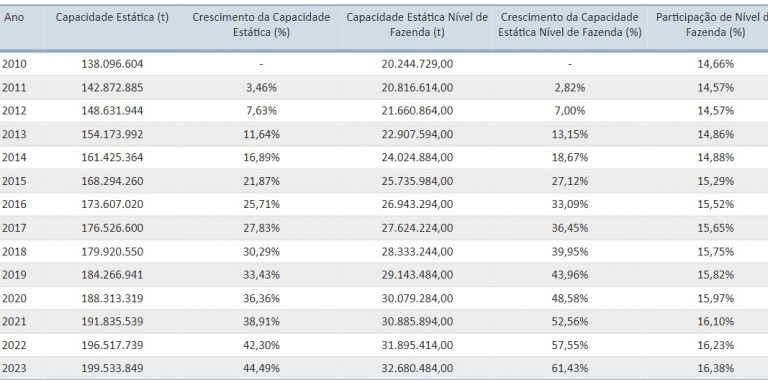
Task: Click Participação de Nível de Fazenda header
Action: point(712,25)
